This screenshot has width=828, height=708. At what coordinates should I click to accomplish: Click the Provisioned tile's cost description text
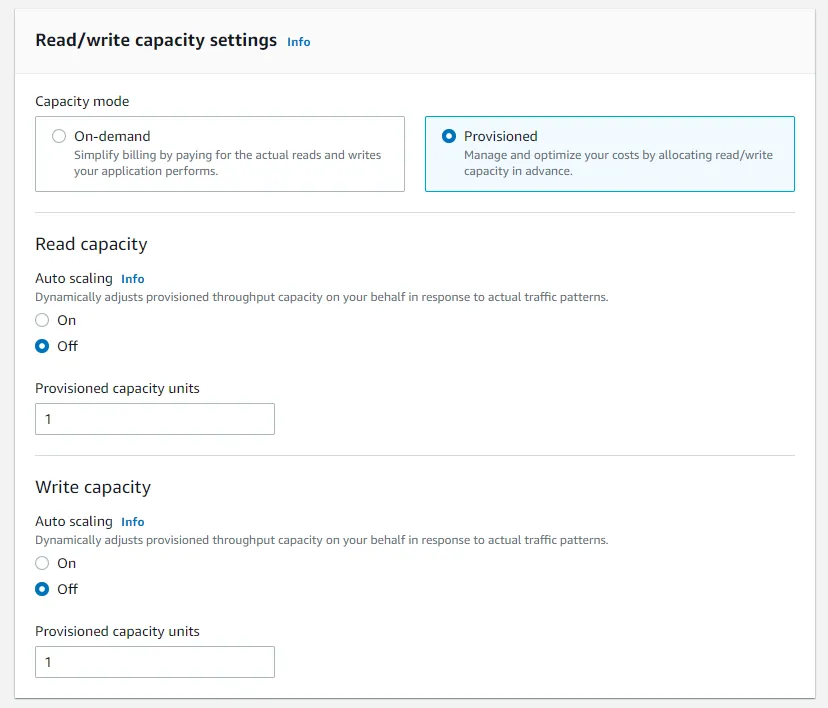pos(617,163)
